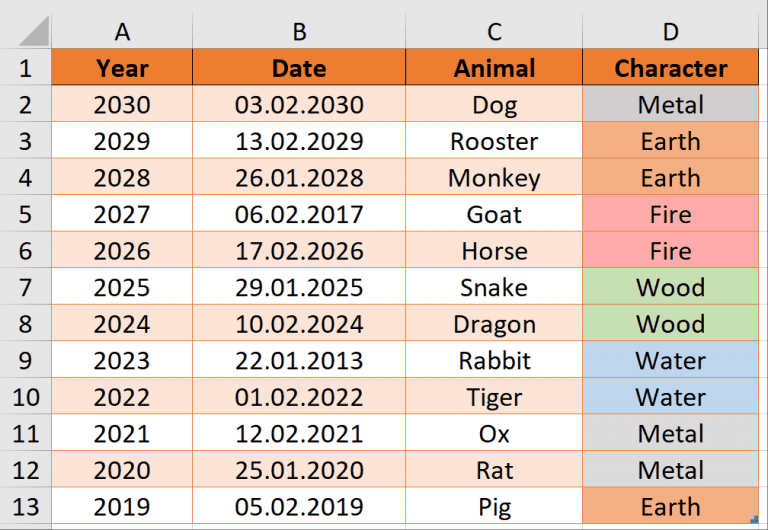Select the date cell 25.01.2020
Image resolution: width=768 pixels, height=530 pixels.
(299, 470)
